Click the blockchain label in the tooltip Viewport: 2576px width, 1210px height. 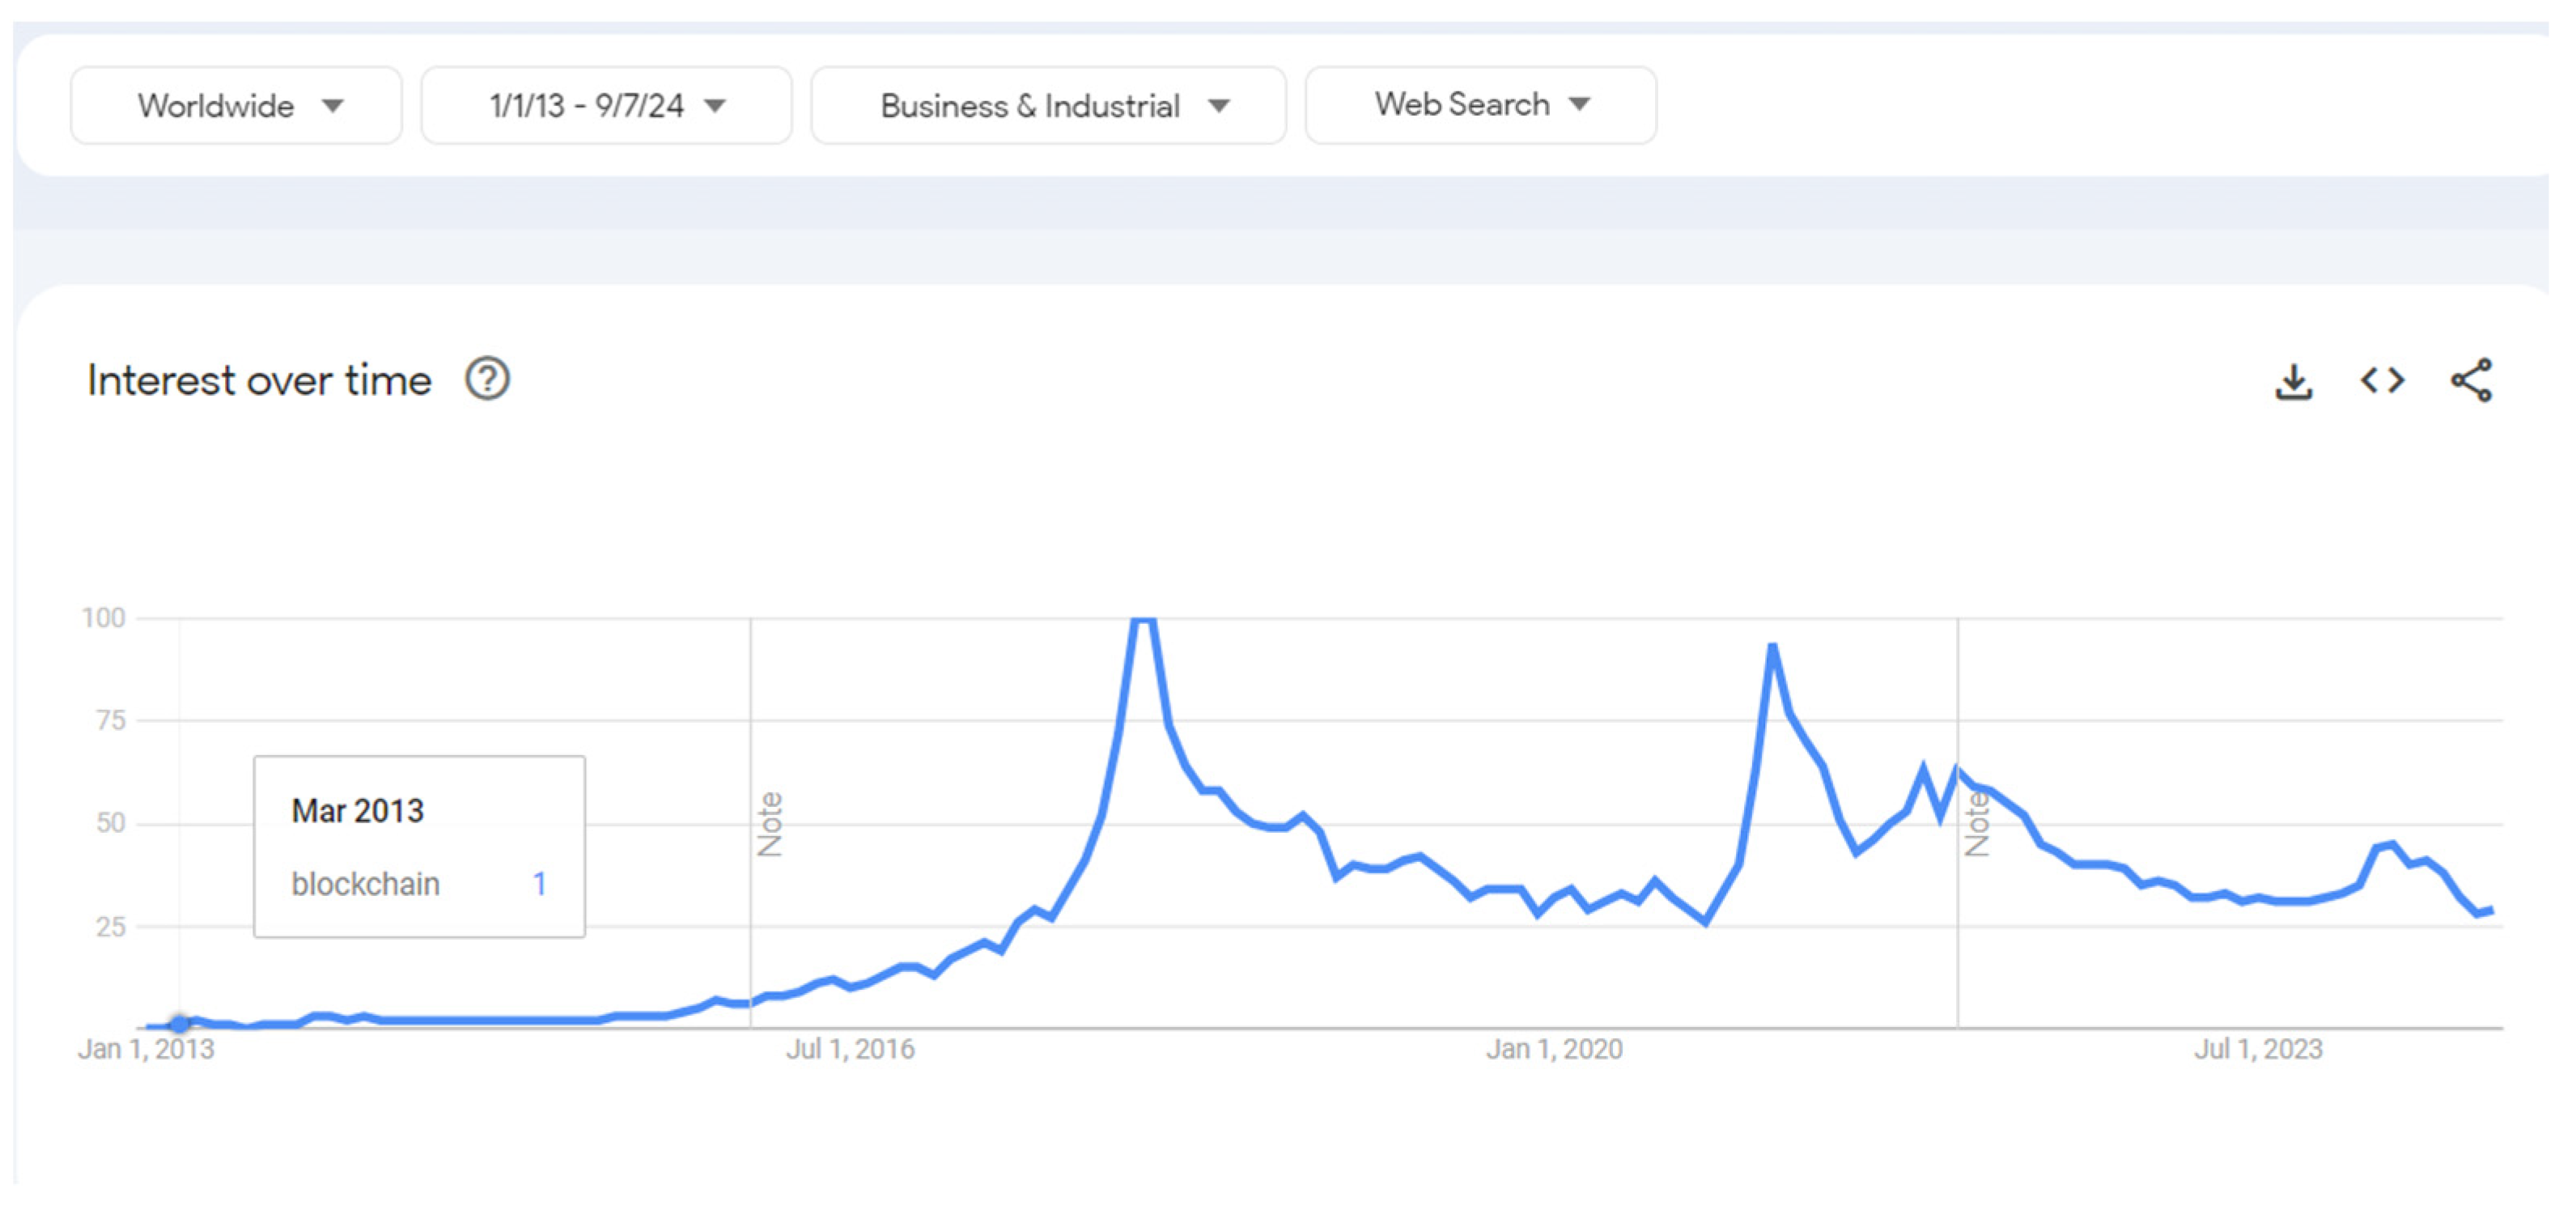tap(365, 884)
